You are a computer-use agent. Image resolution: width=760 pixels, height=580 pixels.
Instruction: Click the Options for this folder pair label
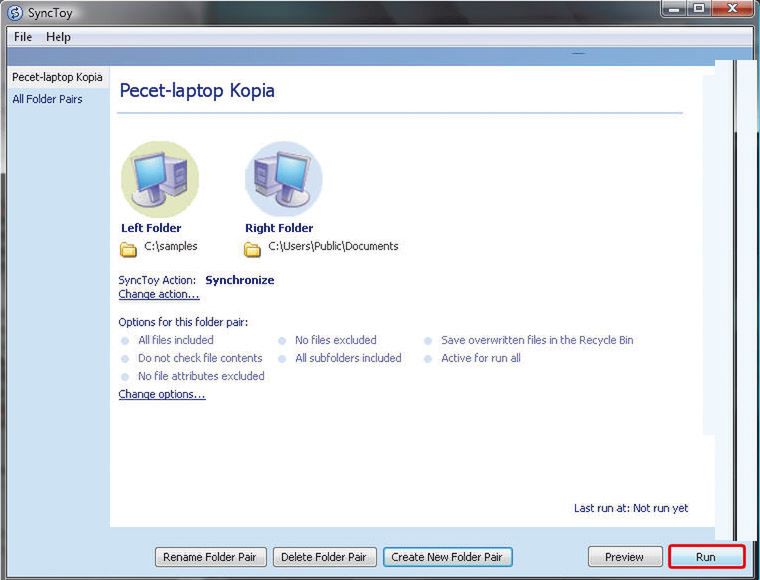click(183, 322)
